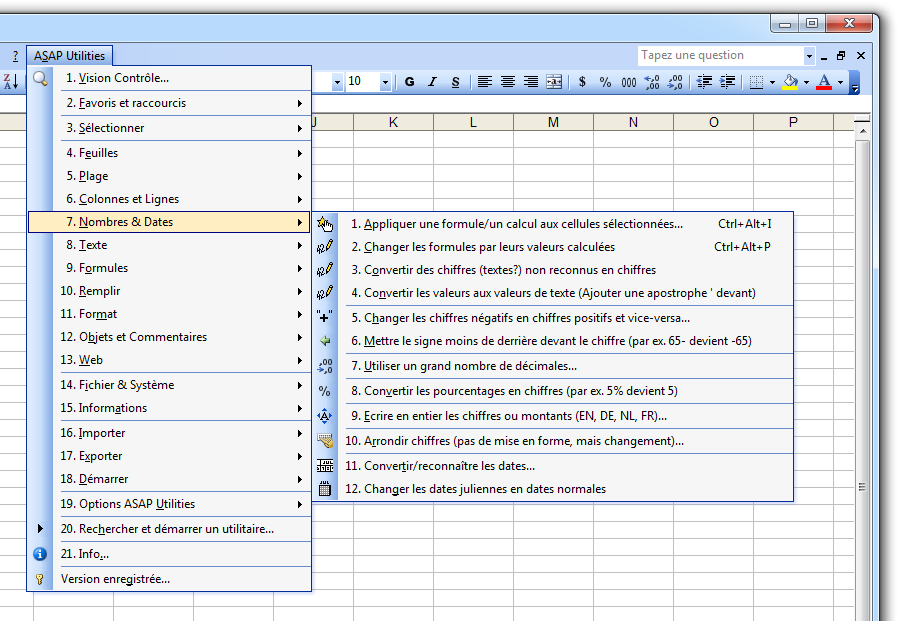Viewport: 900px width, 621px height.
Task: Open the borders dropdown arrow
Action: 773,82
